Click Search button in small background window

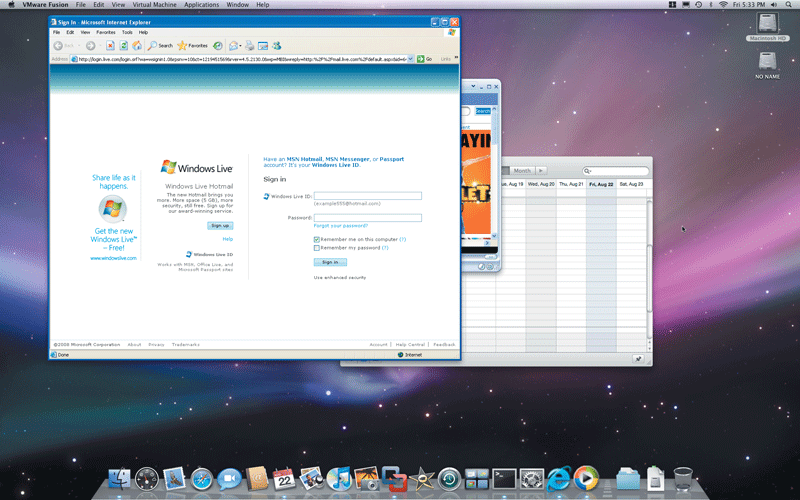[x=483, y=111]
